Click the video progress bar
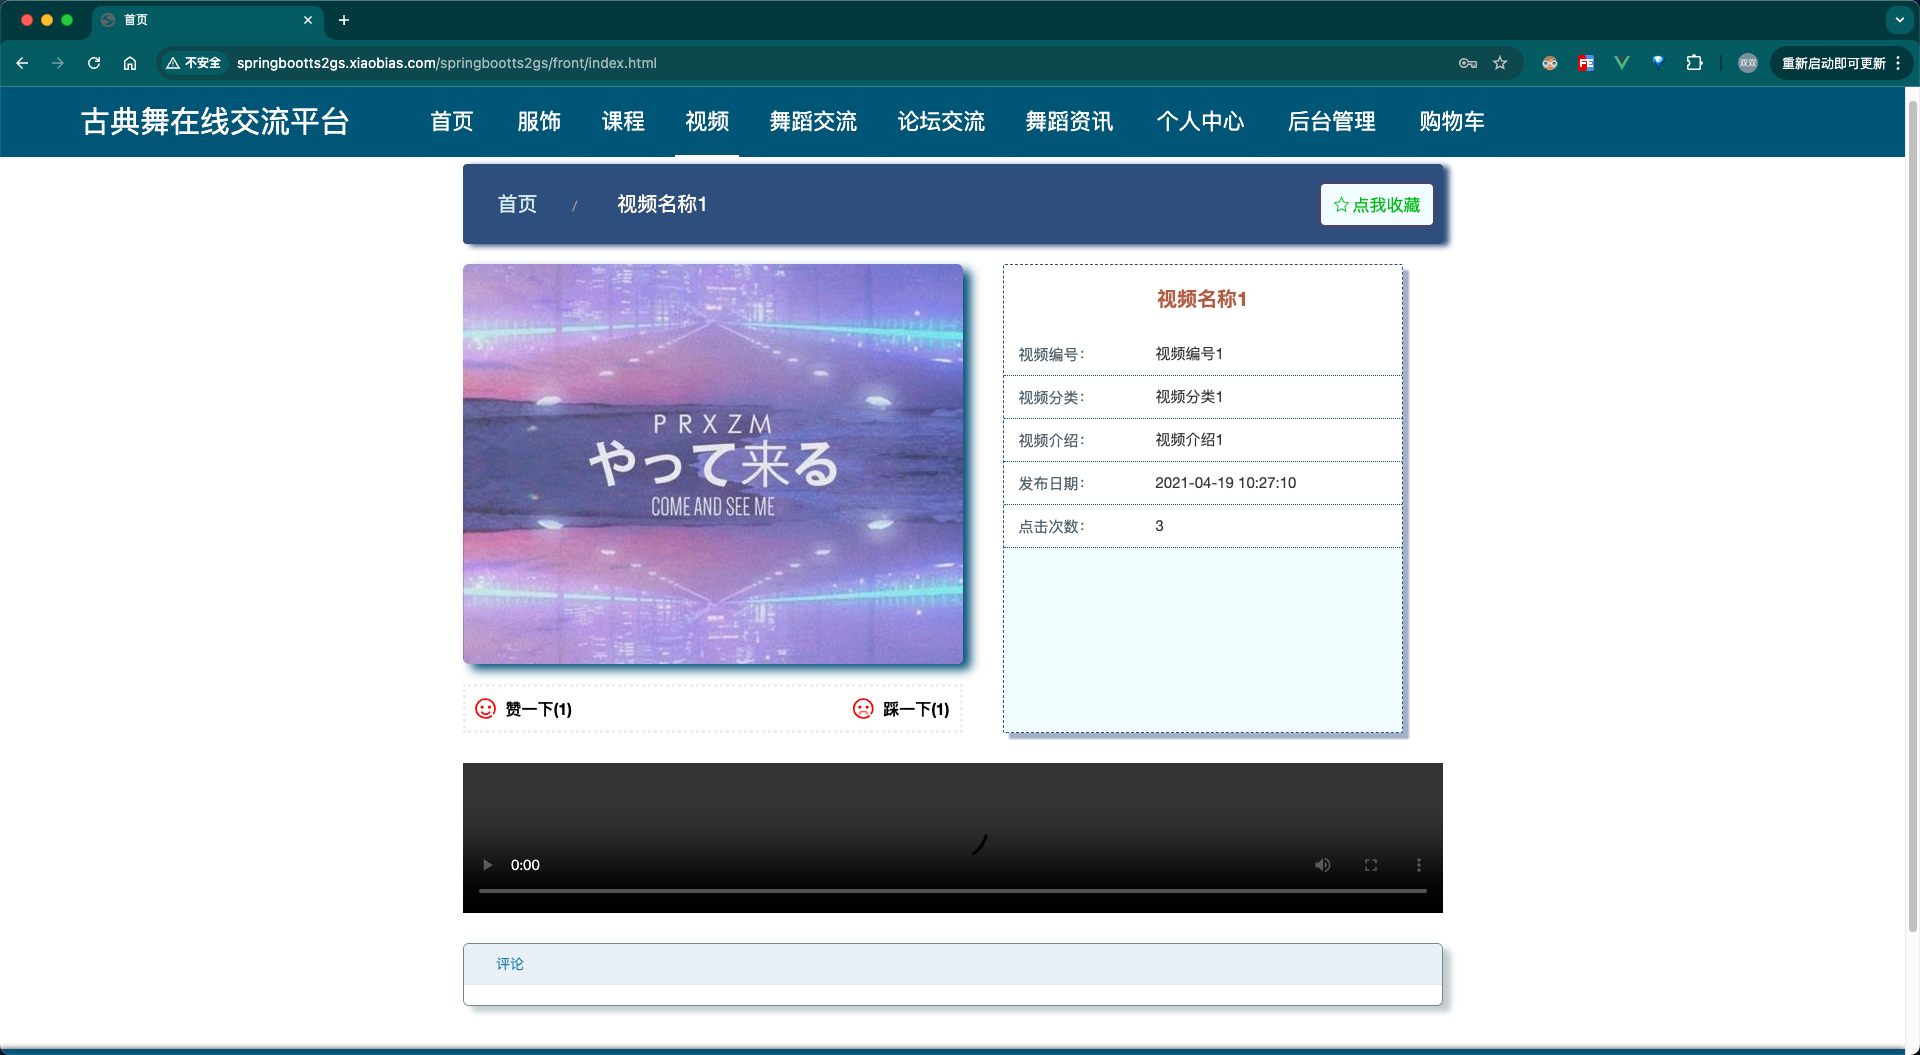Screen dimensions: 1920x1055 pyautogui.click(x=953, y=890)
